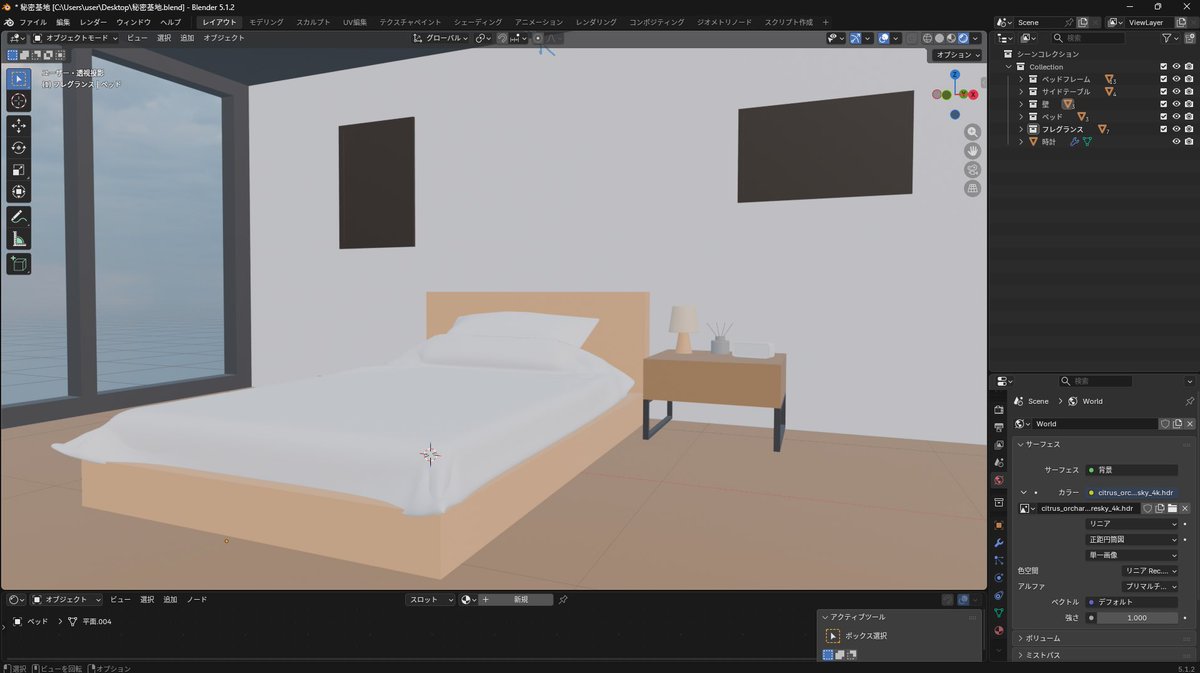Open 追加 menu in 3D viewport header
The height and width of the screenshot is (673, 1200).
(187, 38)
